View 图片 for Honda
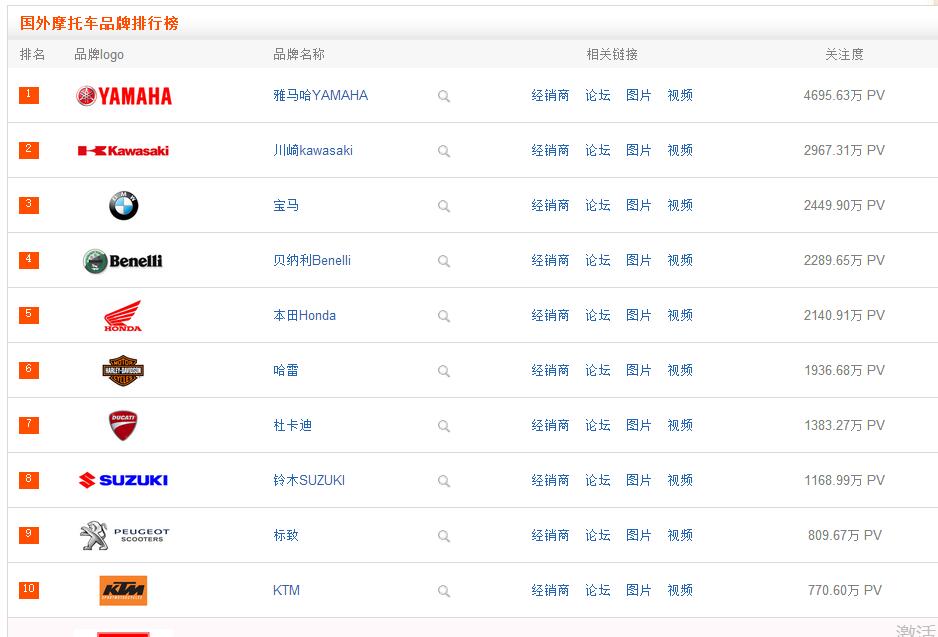The image size is (938, 637). (638, 316)
